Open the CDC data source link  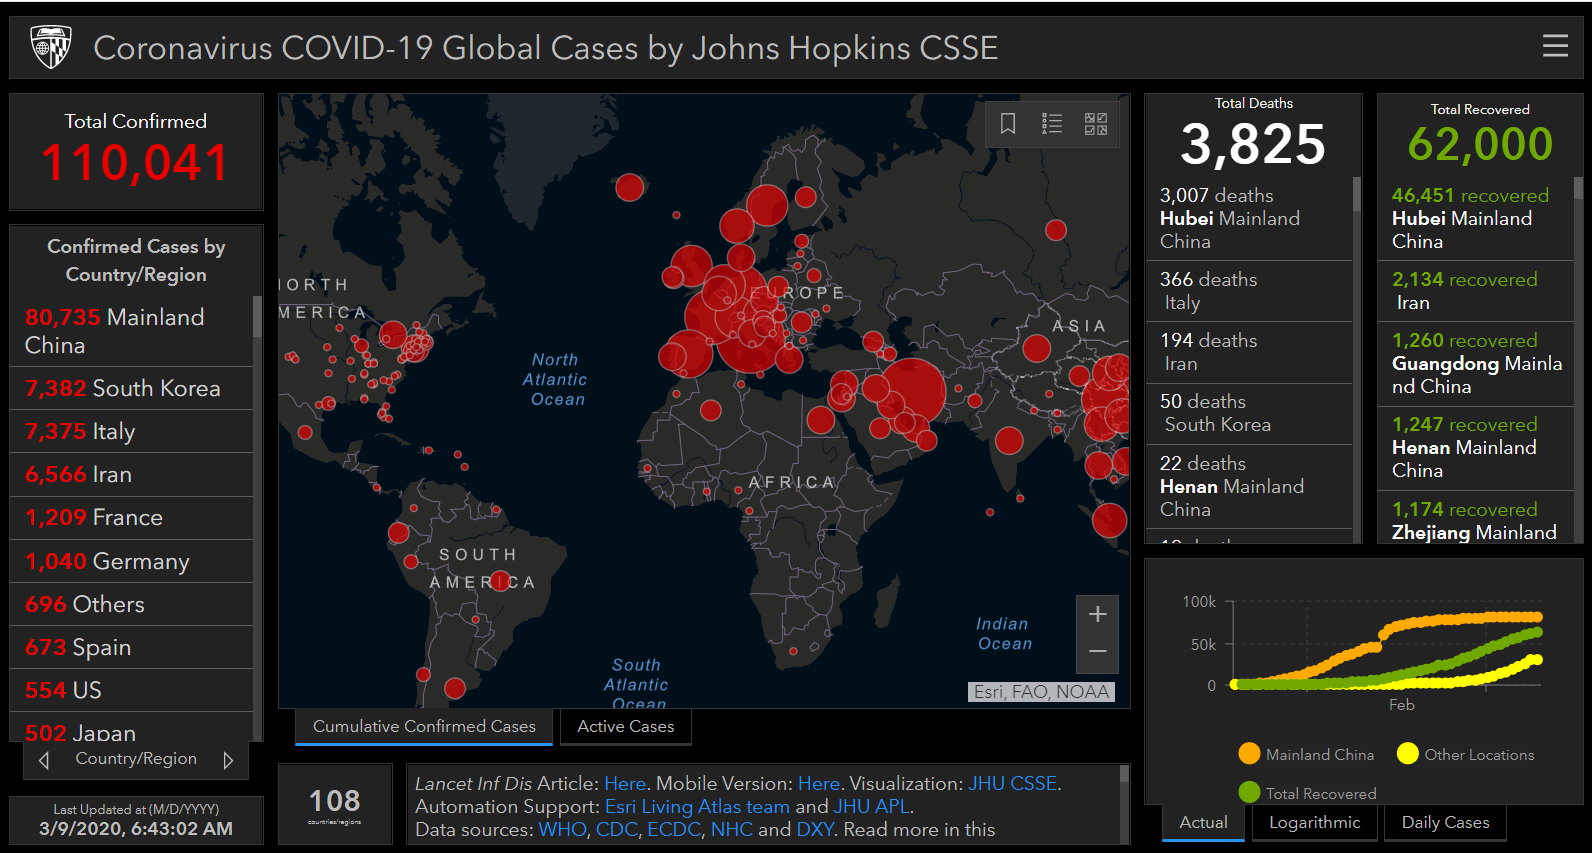tap(617, 830)
